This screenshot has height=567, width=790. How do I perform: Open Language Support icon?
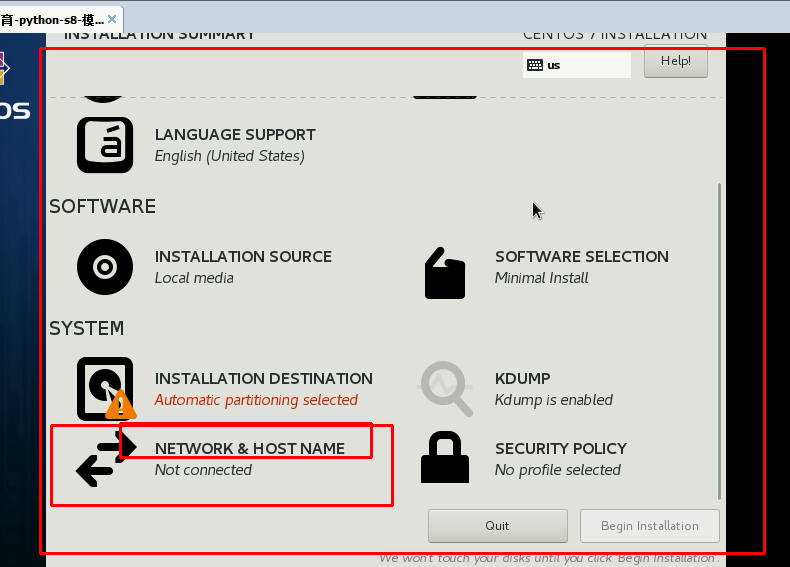[105, 145]
